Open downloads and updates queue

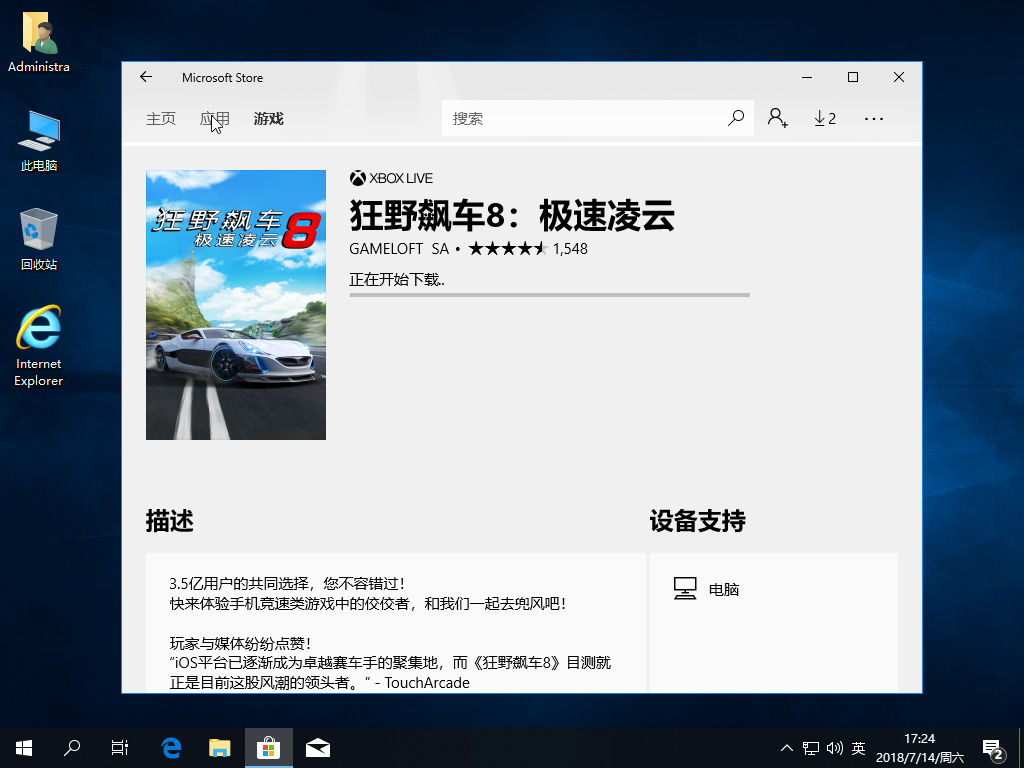tap(825, 118)
